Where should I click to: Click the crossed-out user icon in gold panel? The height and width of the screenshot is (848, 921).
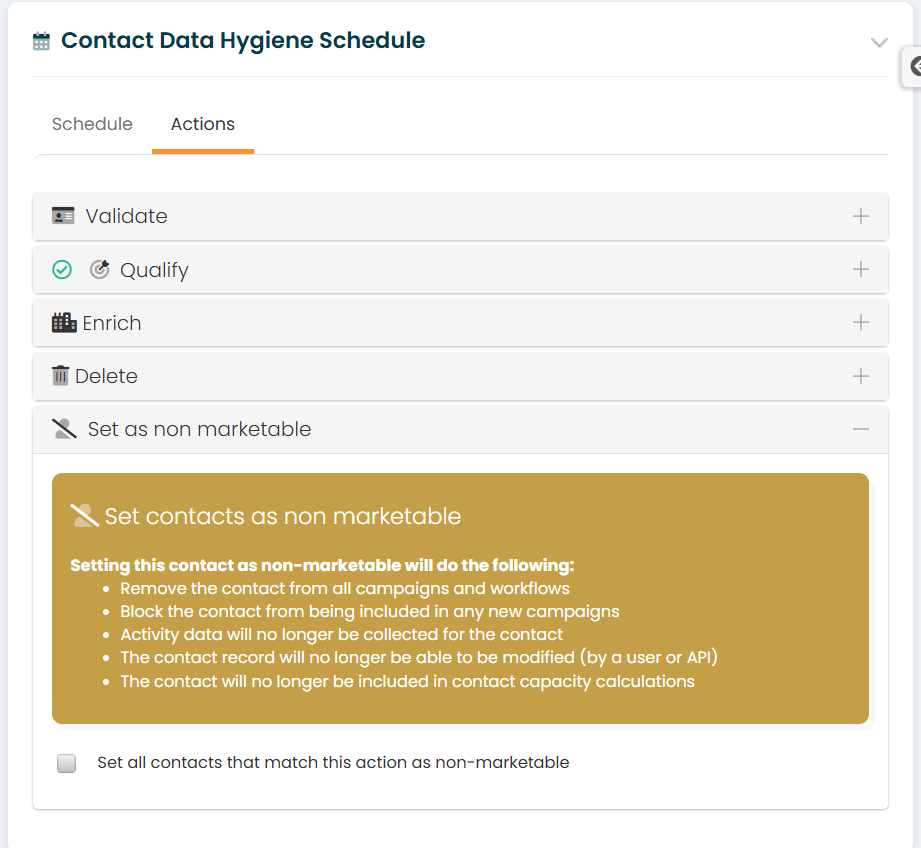[85, 516]
